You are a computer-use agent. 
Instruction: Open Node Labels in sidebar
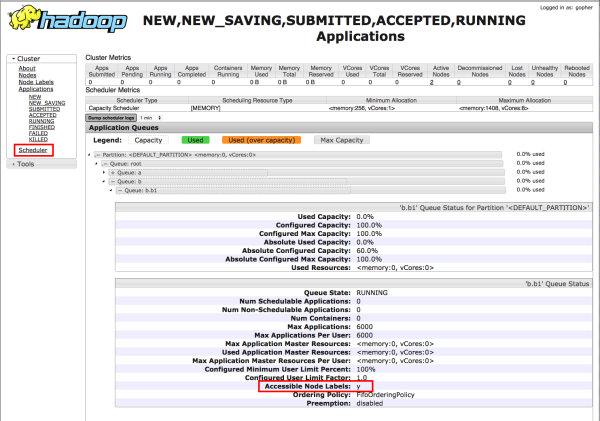[x=35, y=82]
